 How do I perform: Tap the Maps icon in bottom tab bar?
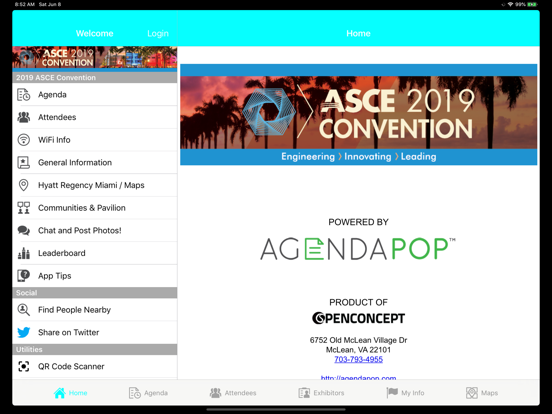[x=472, y=393]
